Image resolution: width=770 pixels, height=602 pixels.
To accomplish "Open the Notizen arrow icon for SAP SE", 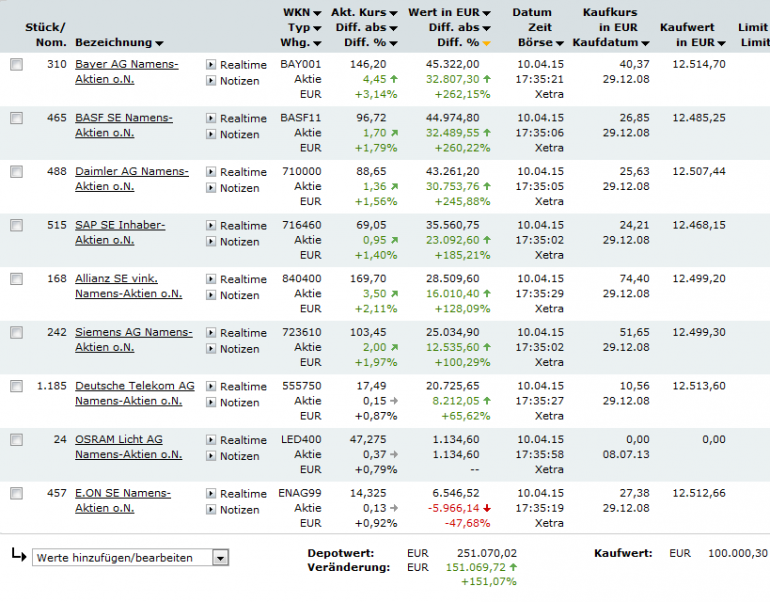I will pyautogui.click(x=211, y=241).
